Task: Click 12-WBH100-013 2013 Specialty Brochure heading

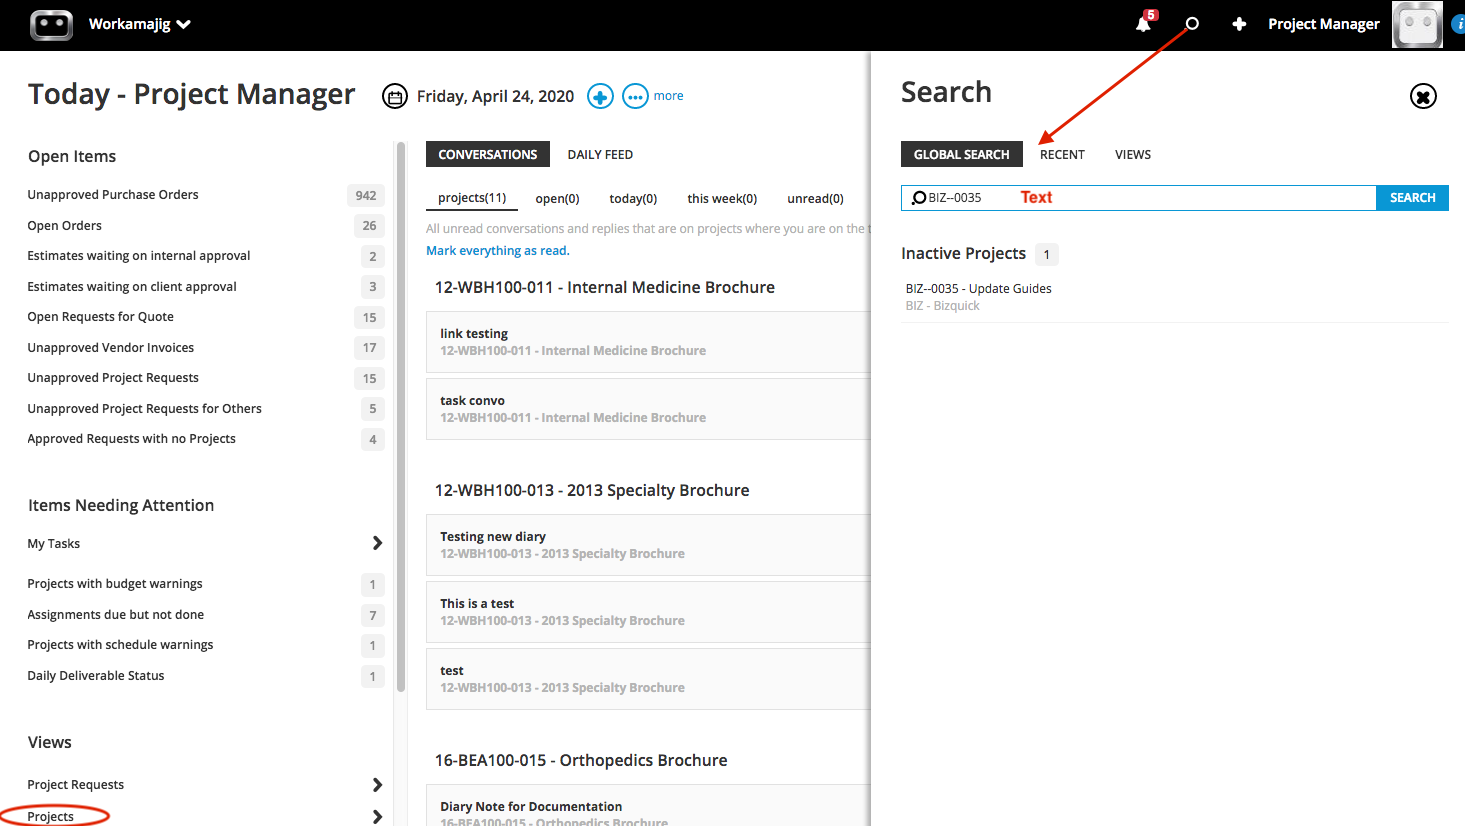Action: tap(592, 491)
